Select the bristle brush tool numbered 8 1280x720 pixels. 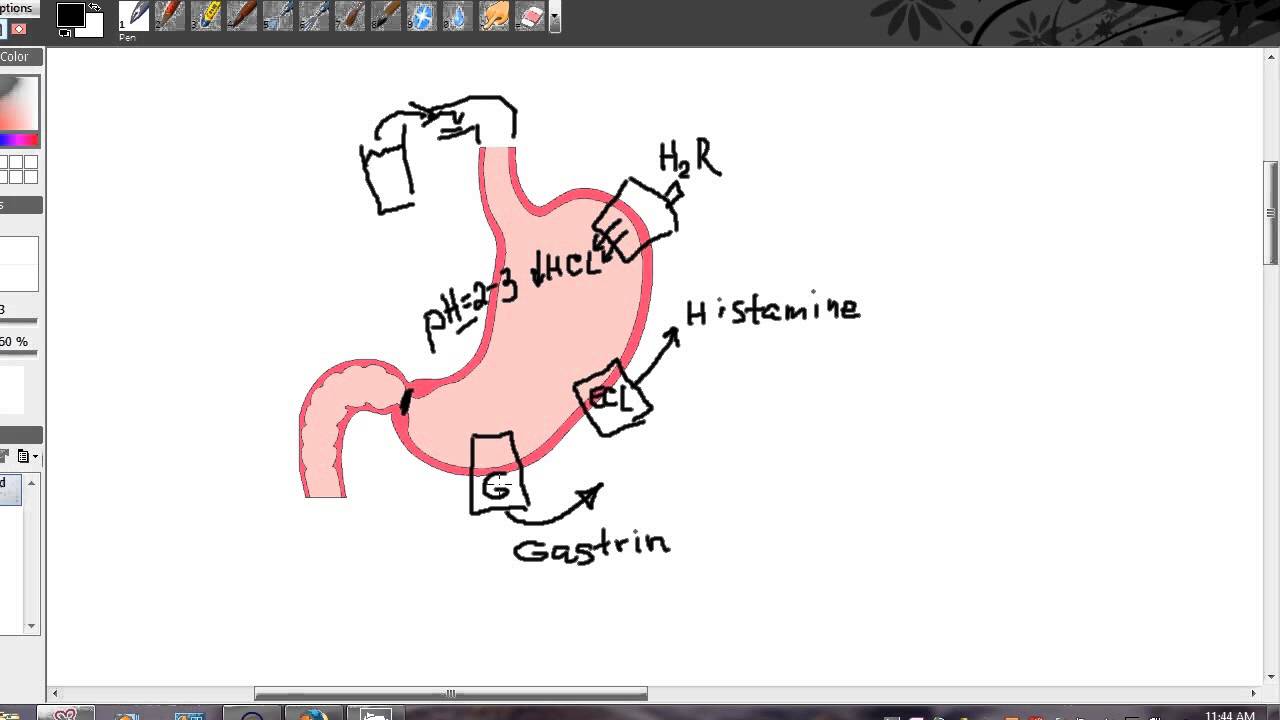(x=386, y=16)
